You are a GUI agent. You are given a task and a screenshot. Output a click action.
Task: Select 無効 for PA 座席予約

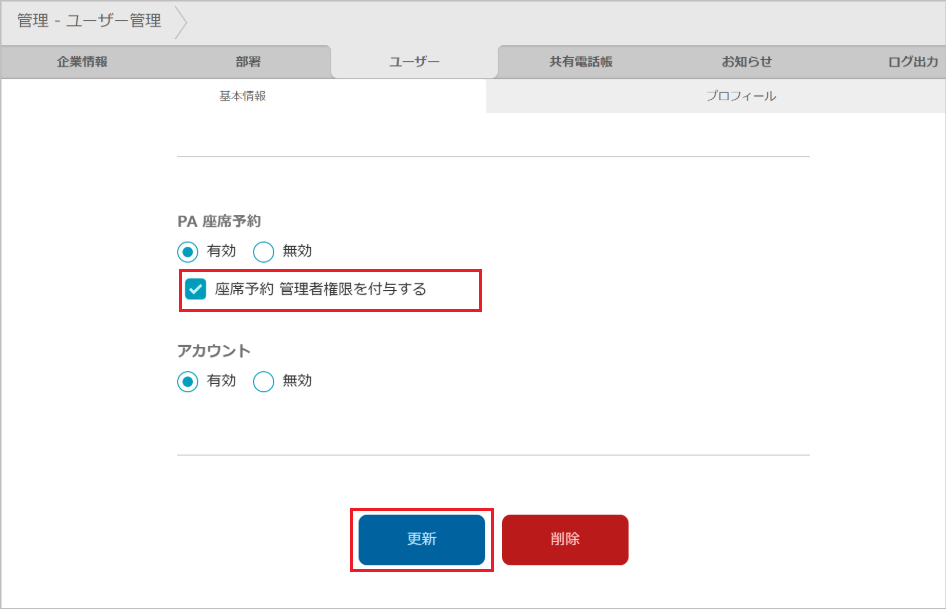pyautogui.click(x=263, y=251)
